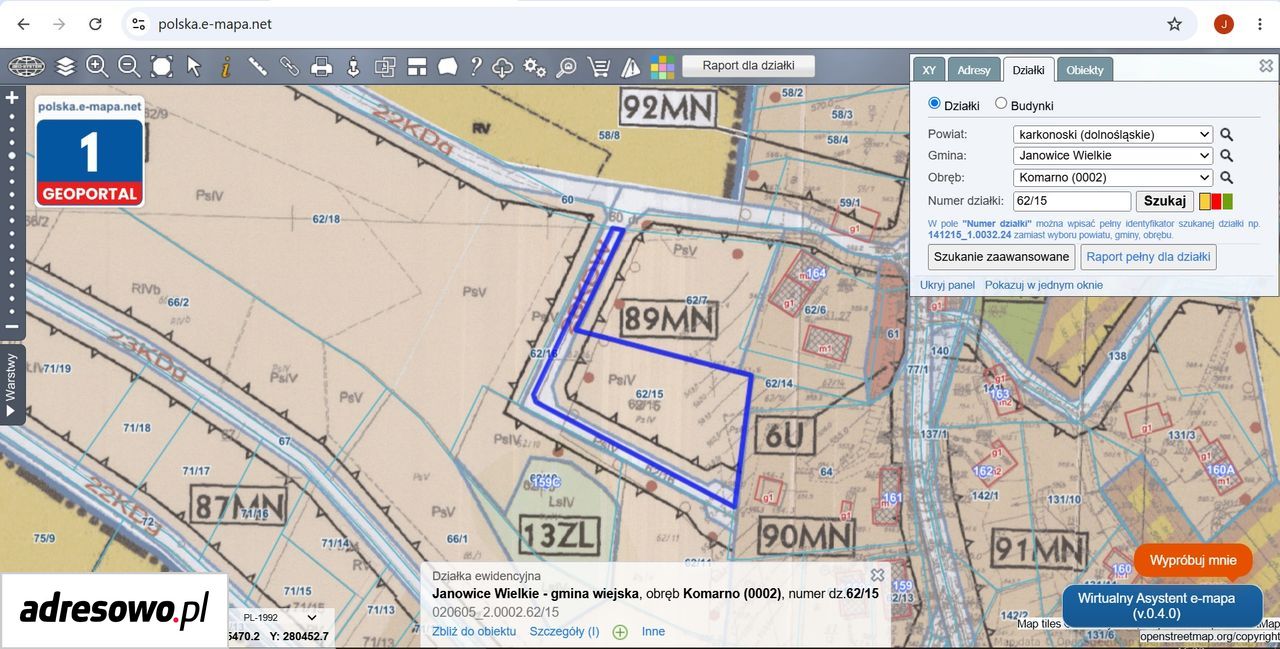
Task: Click the Szukaj button
Action: (1165, 201)
